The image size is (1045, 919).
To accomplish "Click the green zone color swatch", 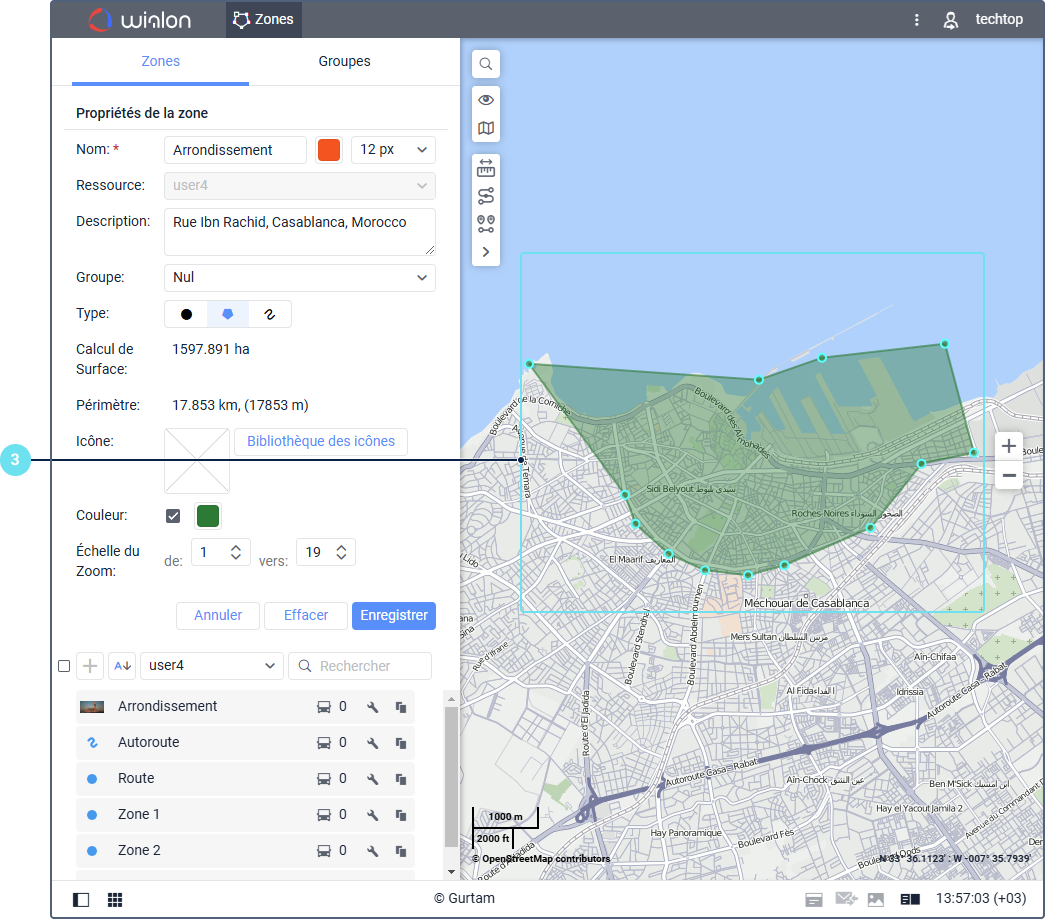I will click(x=208, y=516).
